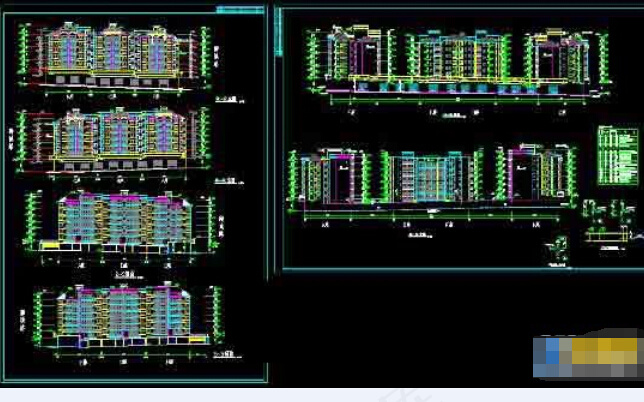Click the small node detail near right sheet's bottom border
The width and height of the screenshot is (644, 402).
tap(559, 246)
